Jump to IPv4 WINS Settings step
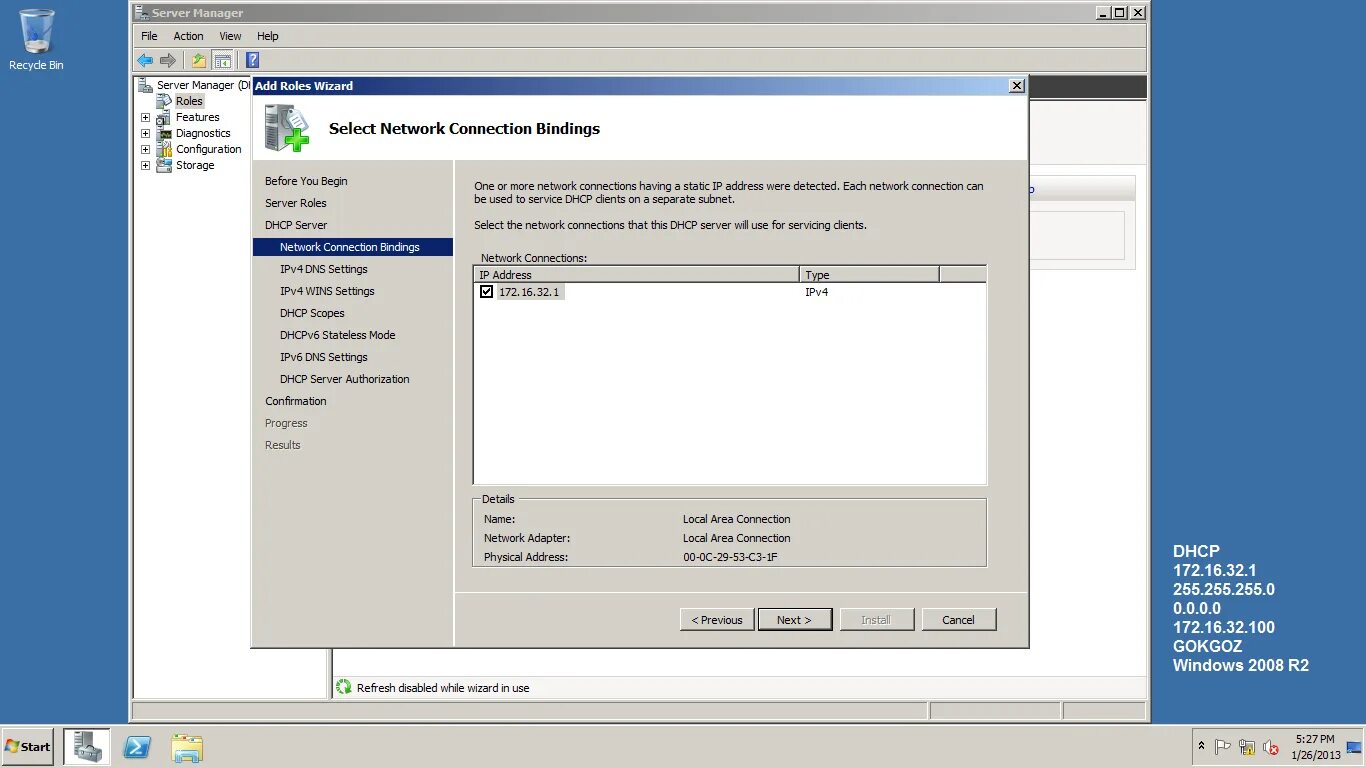The width and height of the screenshot is (1366, 768). click(327, 291)
